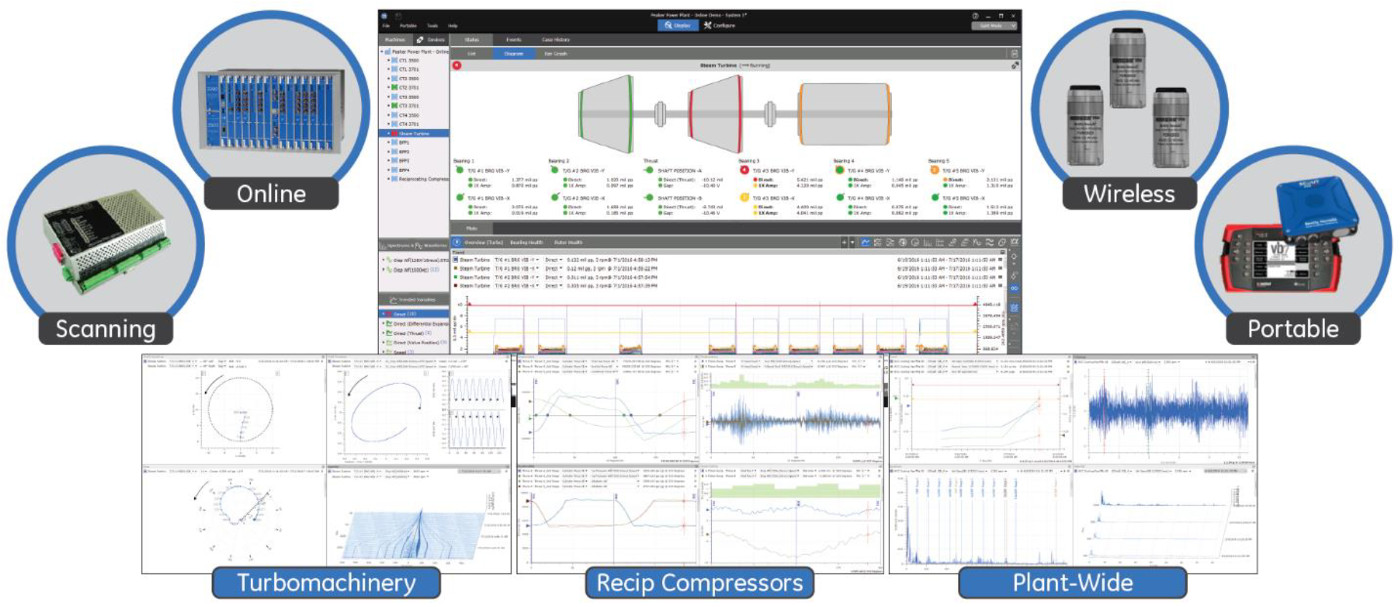Open the Overview (Turbo) plot session
This screenshot has height=607, width=1400.
coord(483,243)
